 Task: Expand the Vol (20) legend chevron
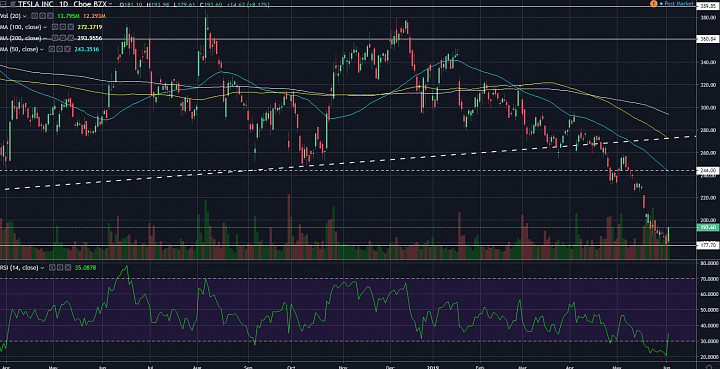(25, 16)
